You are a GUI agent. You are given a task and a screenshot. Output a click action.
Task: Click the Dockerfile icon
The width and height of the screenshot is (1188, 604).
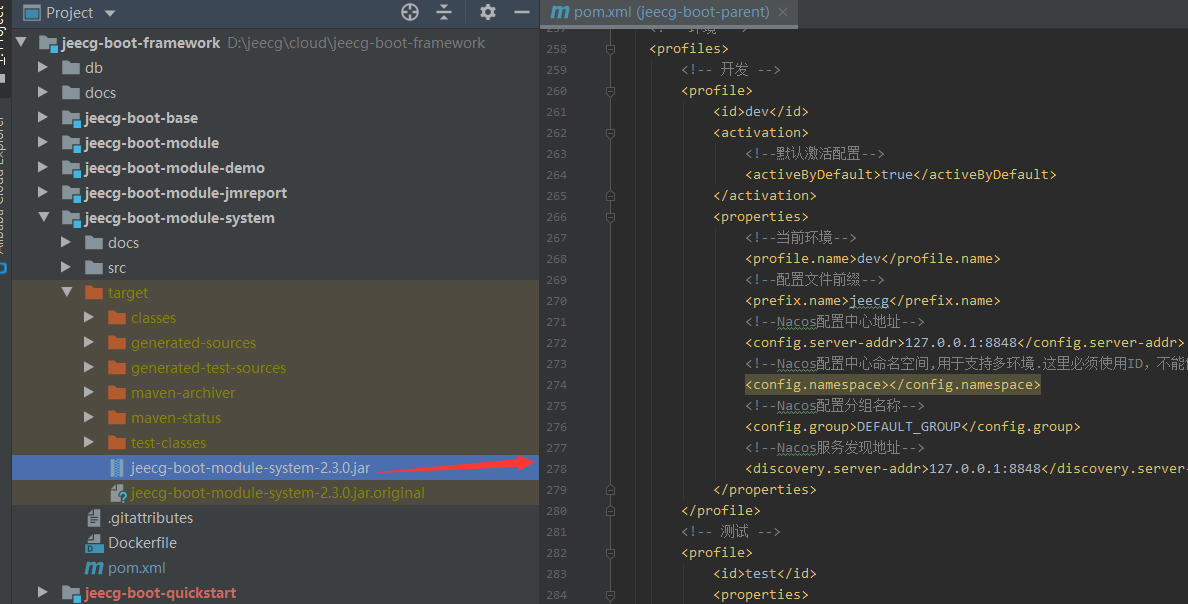[94, 543]
